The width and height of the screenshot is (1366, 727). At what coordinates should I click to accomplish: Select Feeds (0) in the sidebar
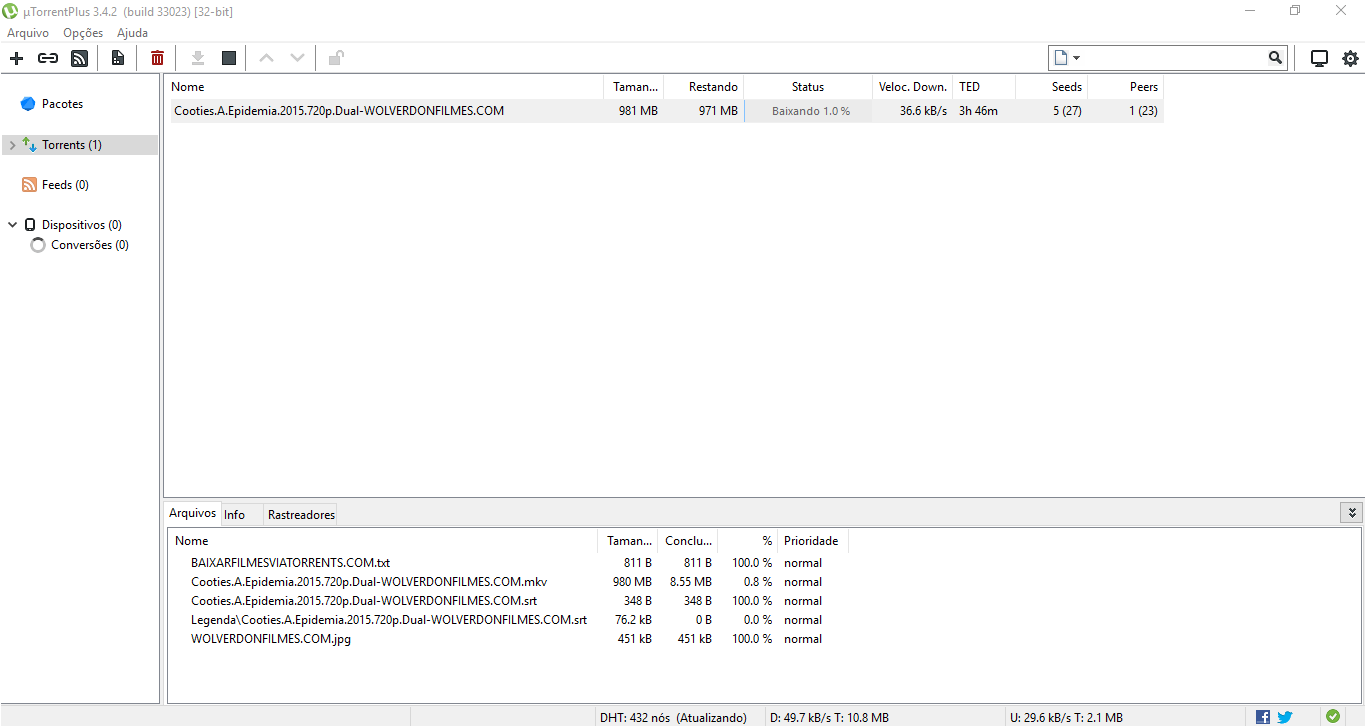tap(65, 185)
